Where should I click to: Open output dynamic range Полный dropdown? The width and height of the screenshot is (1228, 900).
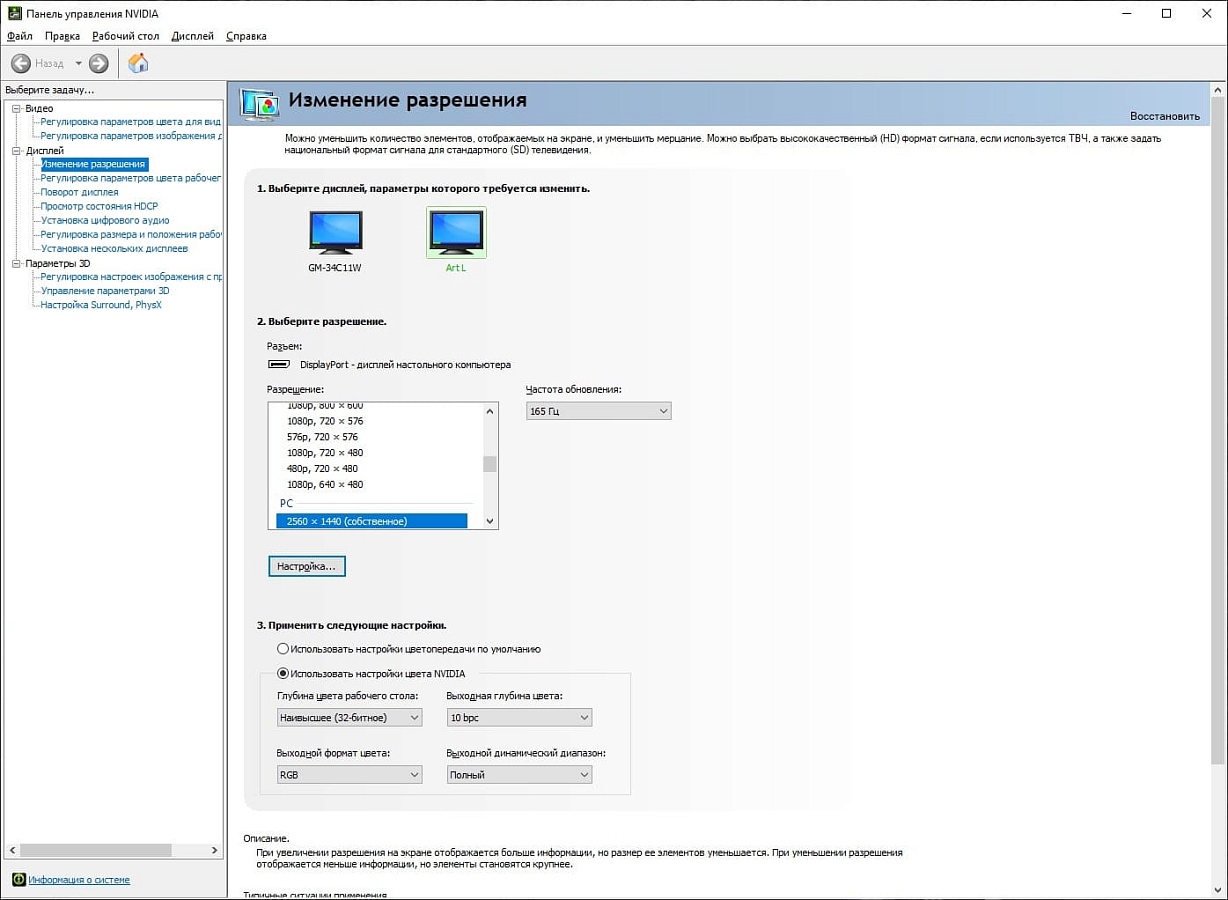pos(520,774)
